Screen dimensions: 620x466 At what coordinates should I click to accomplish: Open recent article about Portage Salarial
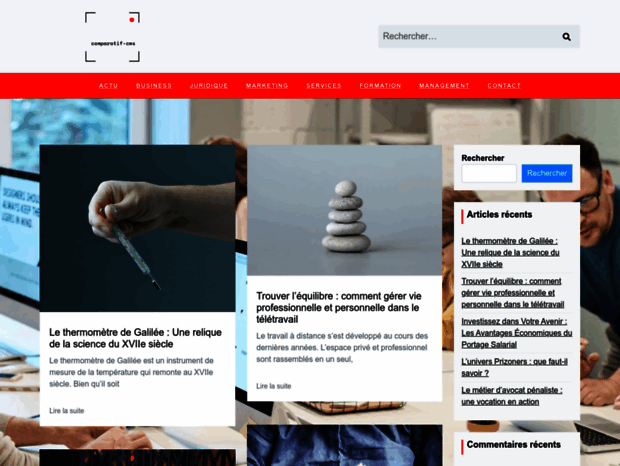(x=514, y=334)
